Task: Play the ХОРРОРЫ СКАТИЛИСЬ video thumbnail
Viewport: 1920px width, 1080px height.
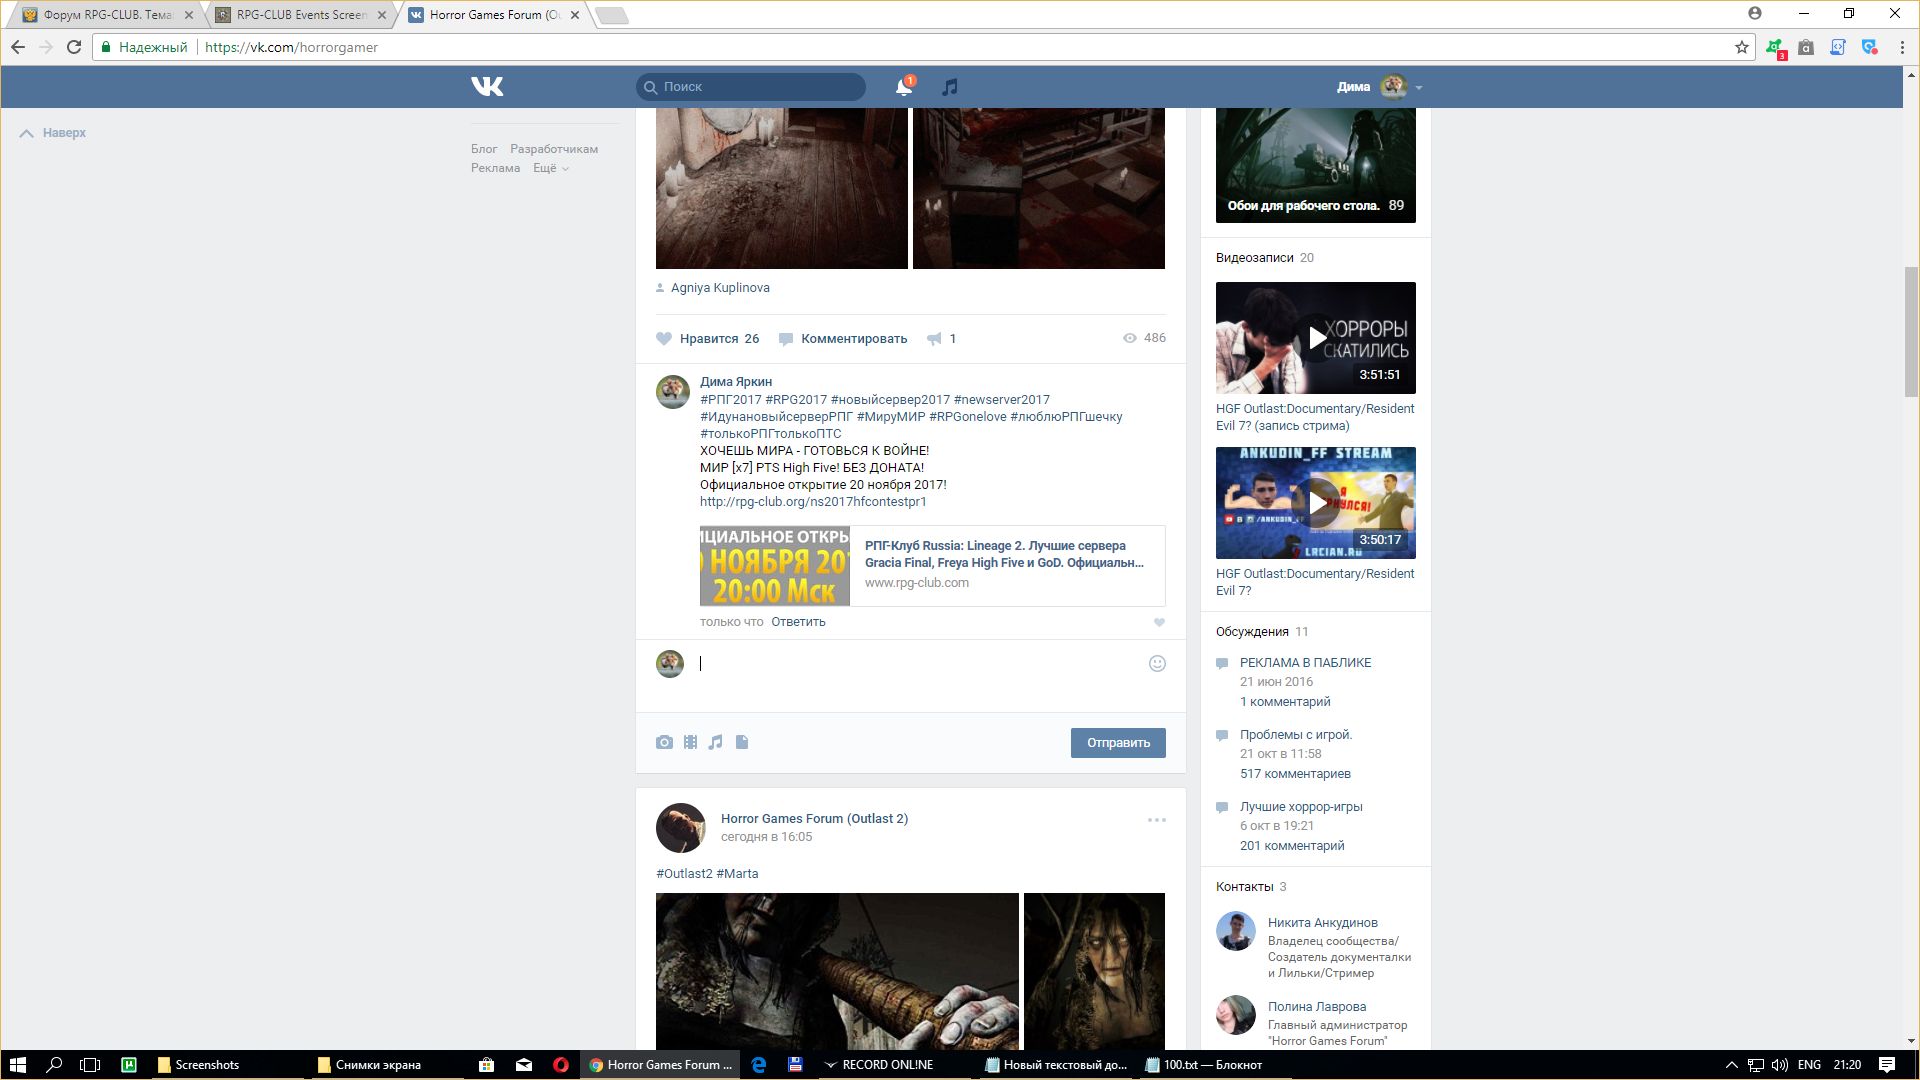Action: coord(1316,338)
